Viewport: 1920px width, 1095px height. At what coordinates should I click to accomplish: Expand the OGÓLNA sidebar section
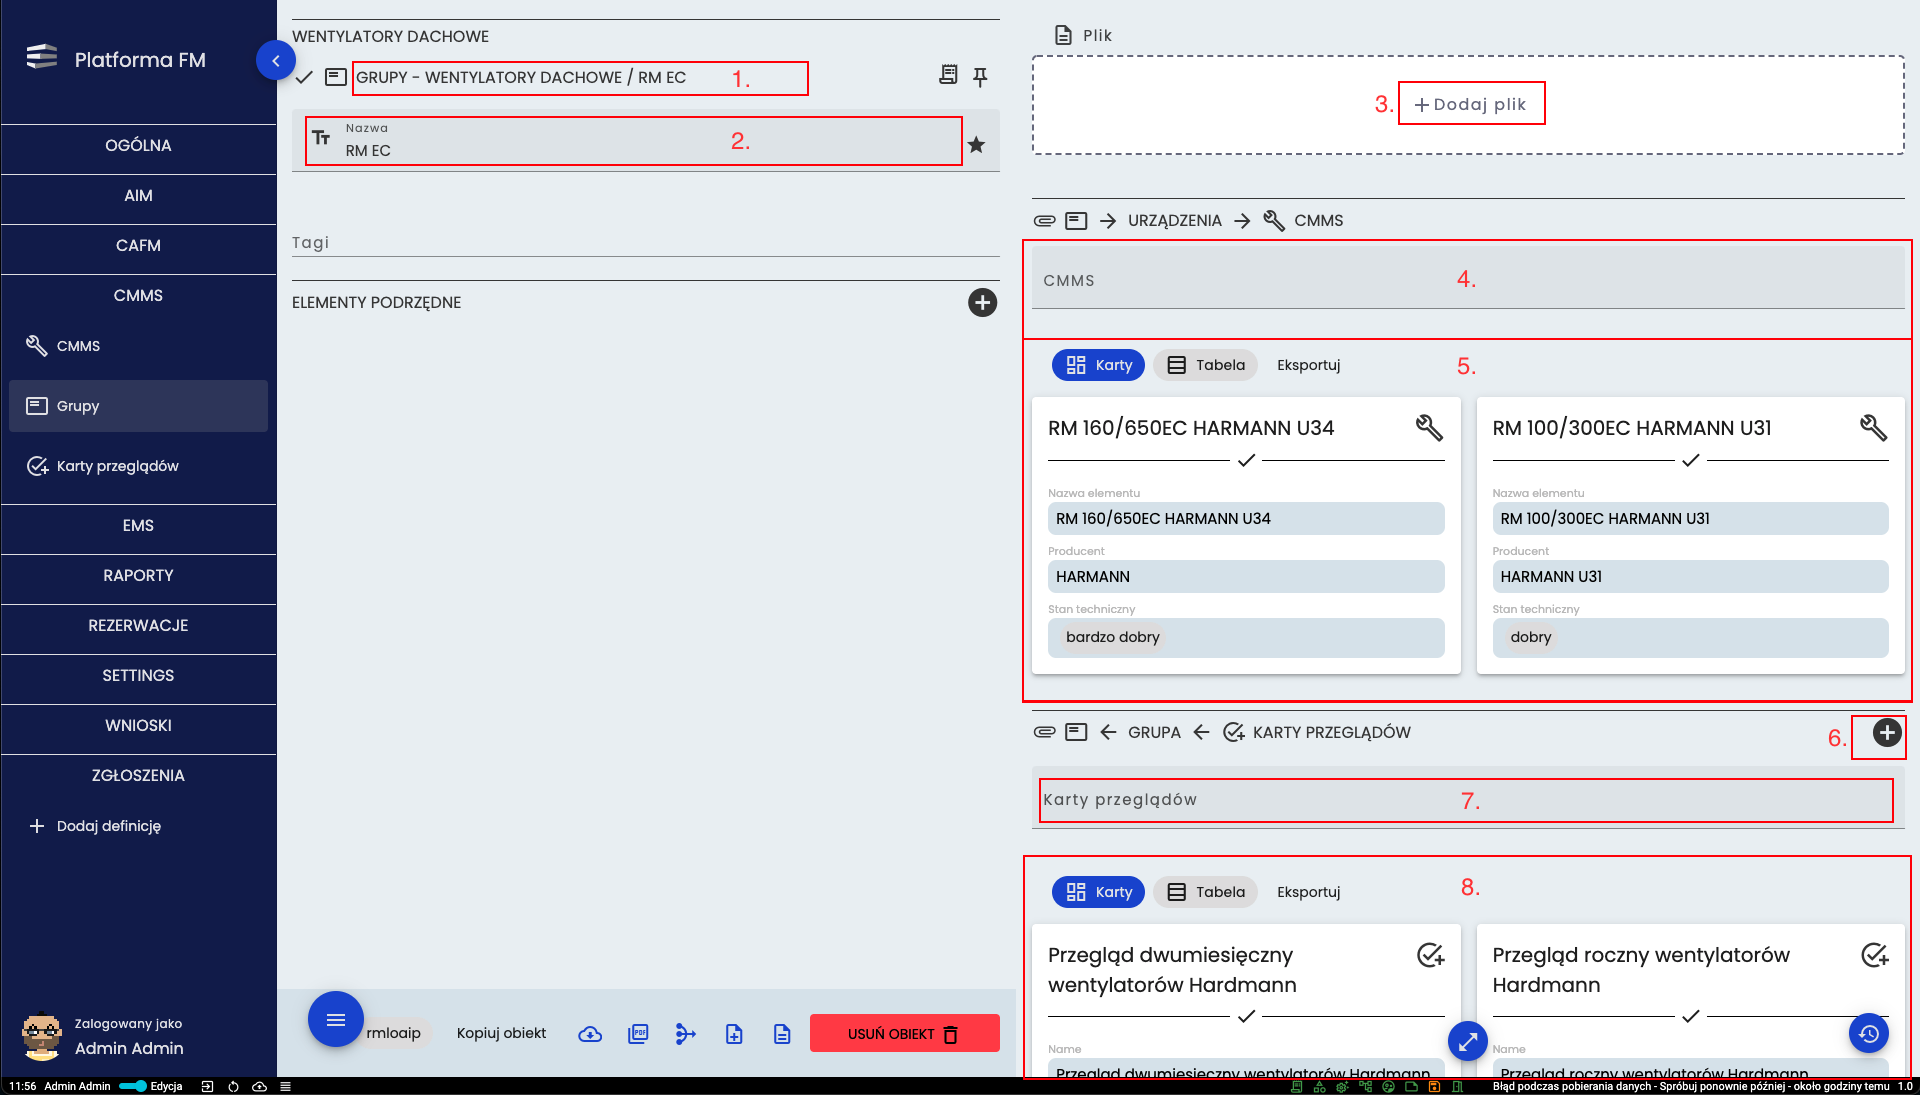[x=138, y=146]
